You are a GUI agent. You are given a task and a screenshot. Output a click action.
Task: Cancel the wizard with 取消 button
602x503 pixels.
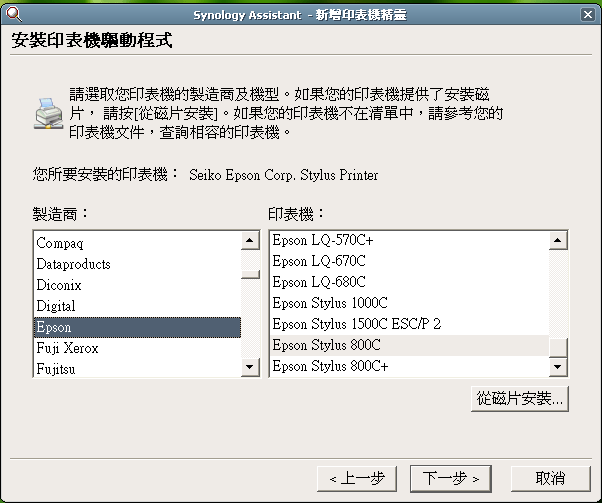coord(551,479)
